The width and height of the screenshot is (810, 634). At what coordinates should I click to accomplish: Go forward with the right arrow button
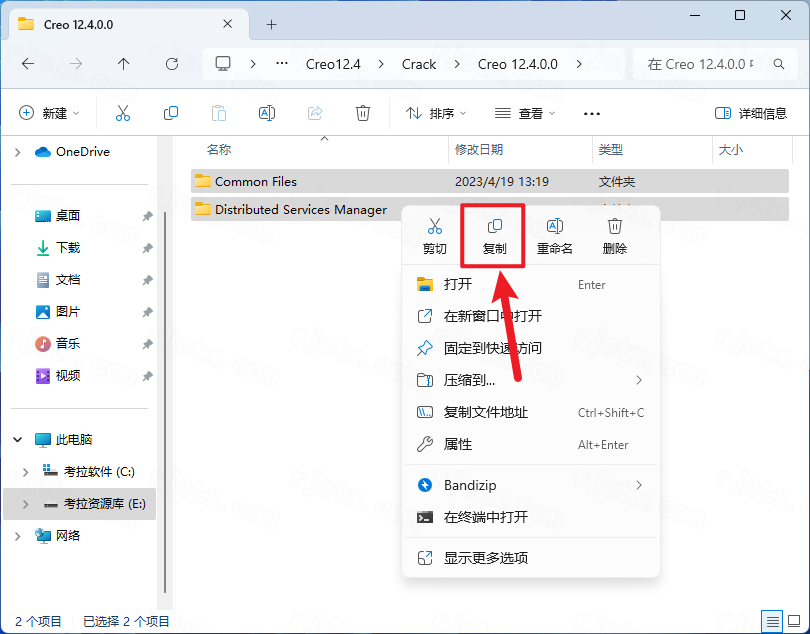76,64
